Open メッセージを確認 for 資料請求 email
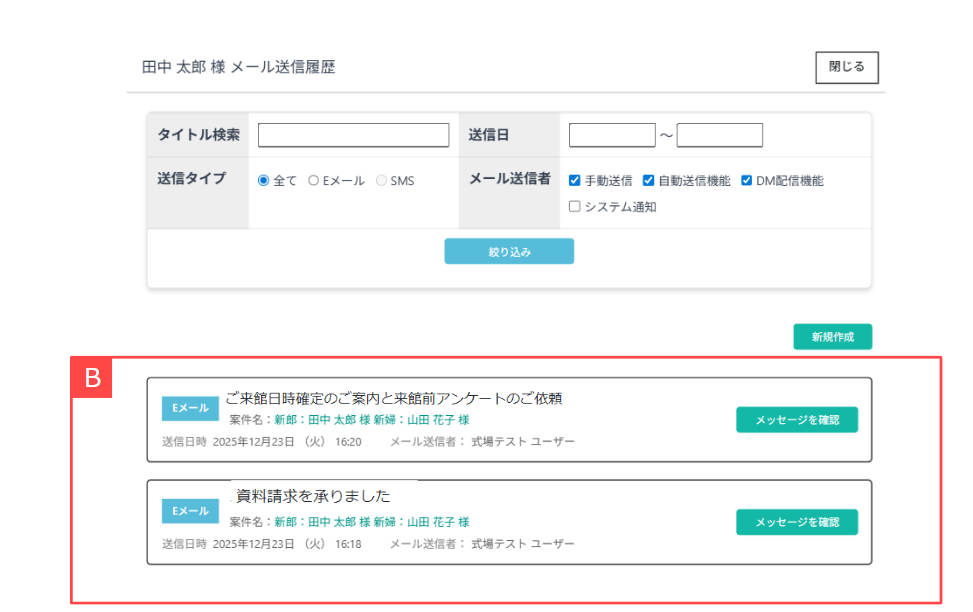The image size is (973, 612). coord(796,522)
